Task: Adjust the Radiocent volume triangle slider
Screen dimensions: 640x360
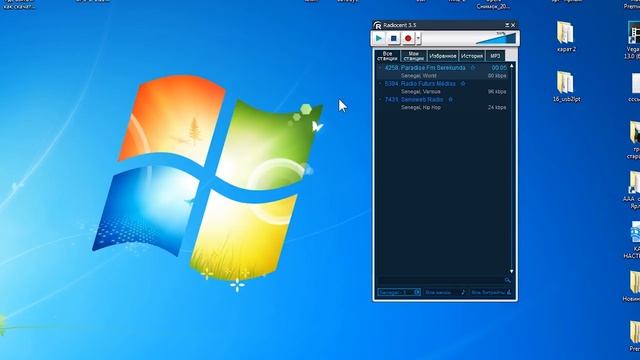Action: coord(496,38)
